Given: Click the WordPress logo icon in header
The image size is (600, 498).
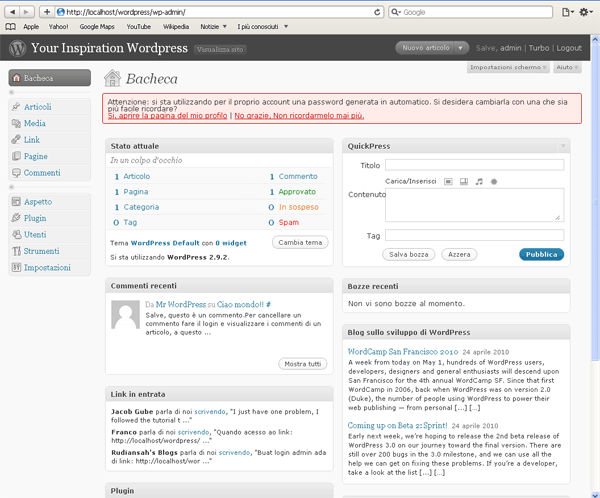Looking at the screenshot, I should pyautogui.click(x=17, y=48).
